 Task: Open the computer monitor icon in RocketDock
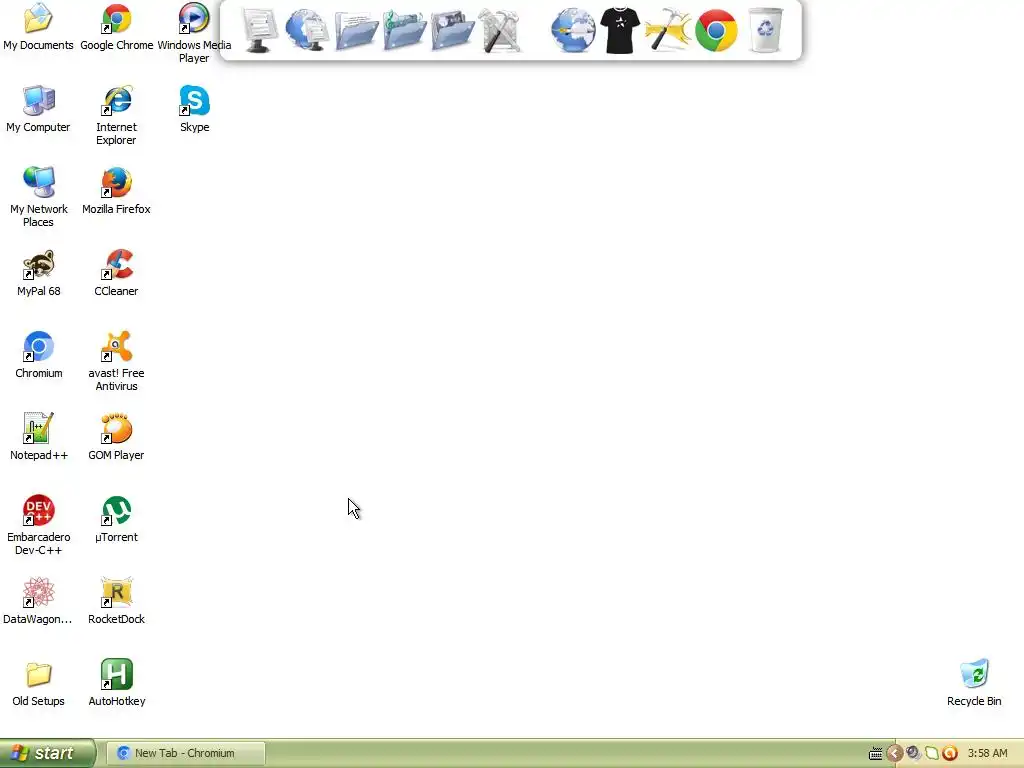coord(259,30)
